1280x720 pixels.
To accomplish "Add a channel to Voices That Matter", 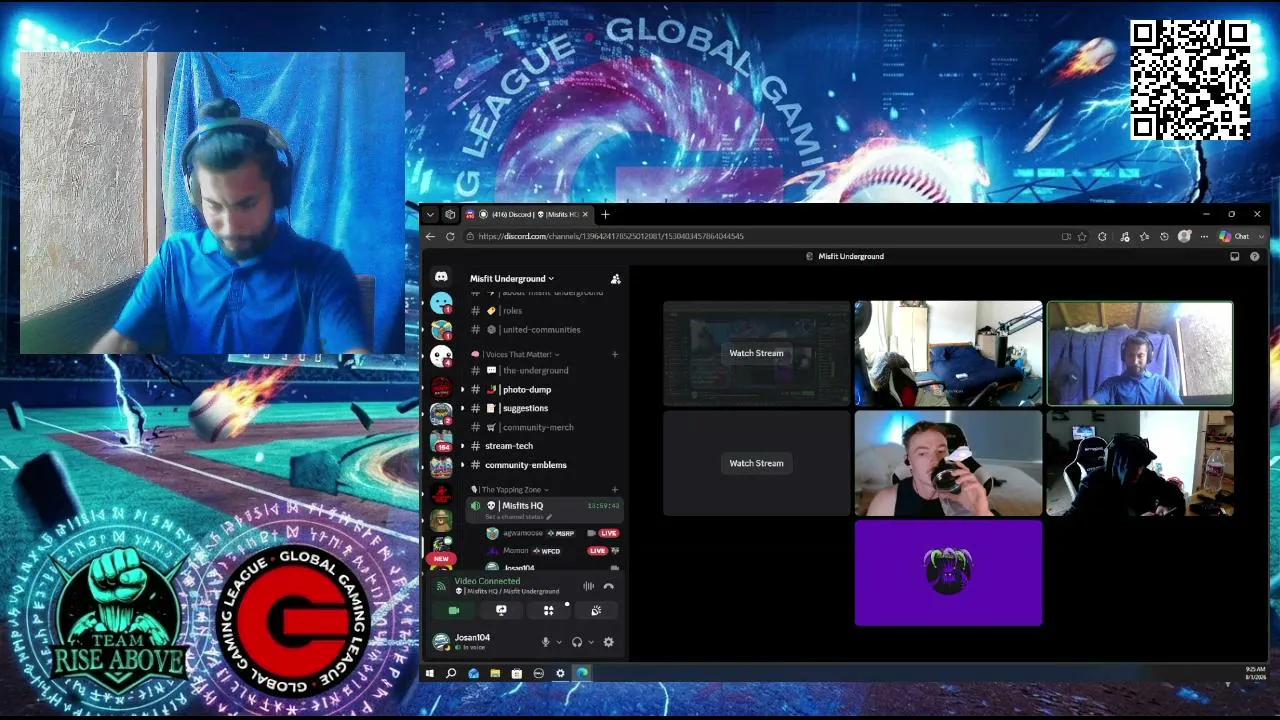I will pyautogui.click(x=615, y=354).
